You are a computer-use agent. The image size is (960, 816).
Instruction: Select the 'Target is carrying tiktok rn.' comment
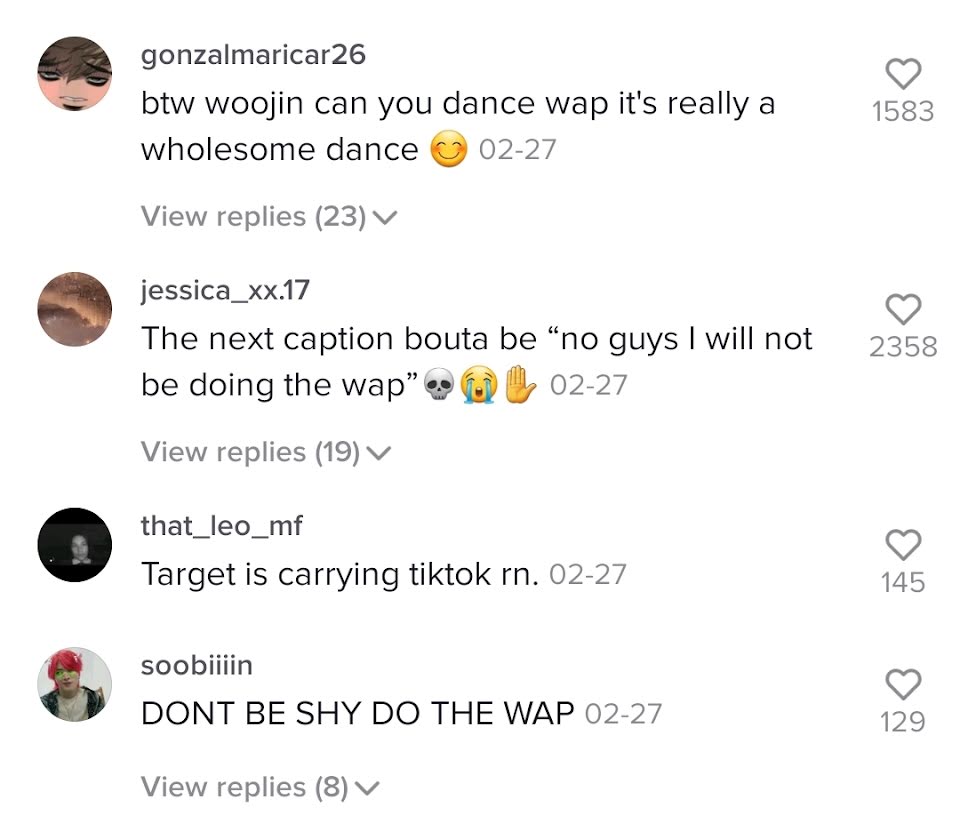pyautogui.click(x=340, y=574)
